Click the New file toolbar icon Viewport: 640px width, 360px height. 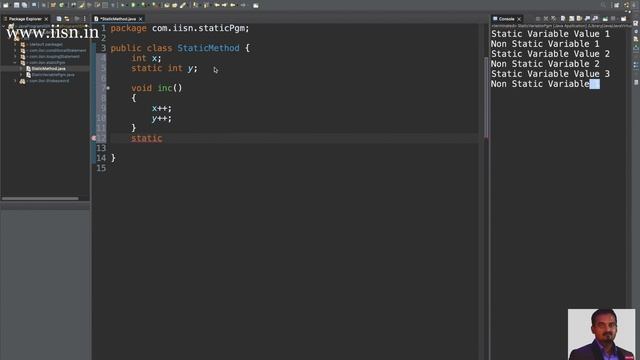(5, 5)
